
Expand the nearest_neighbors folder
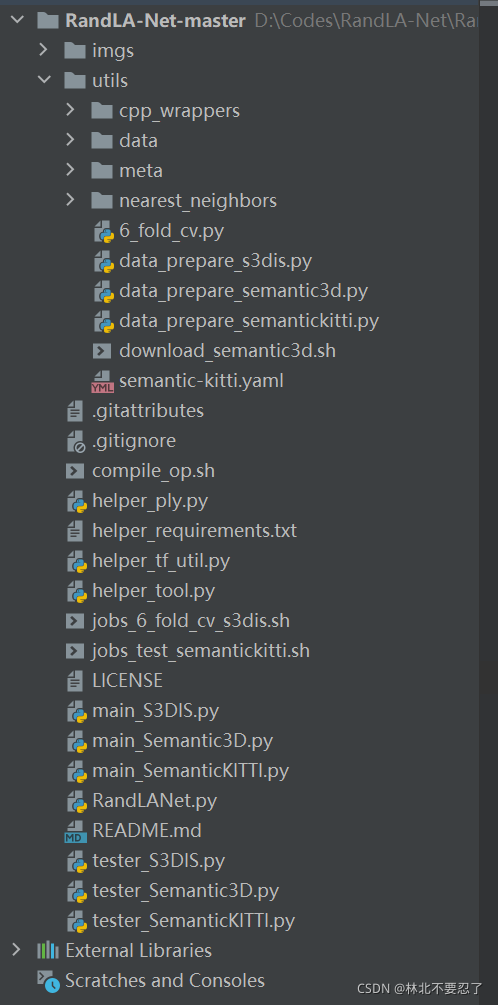(71, 201)
